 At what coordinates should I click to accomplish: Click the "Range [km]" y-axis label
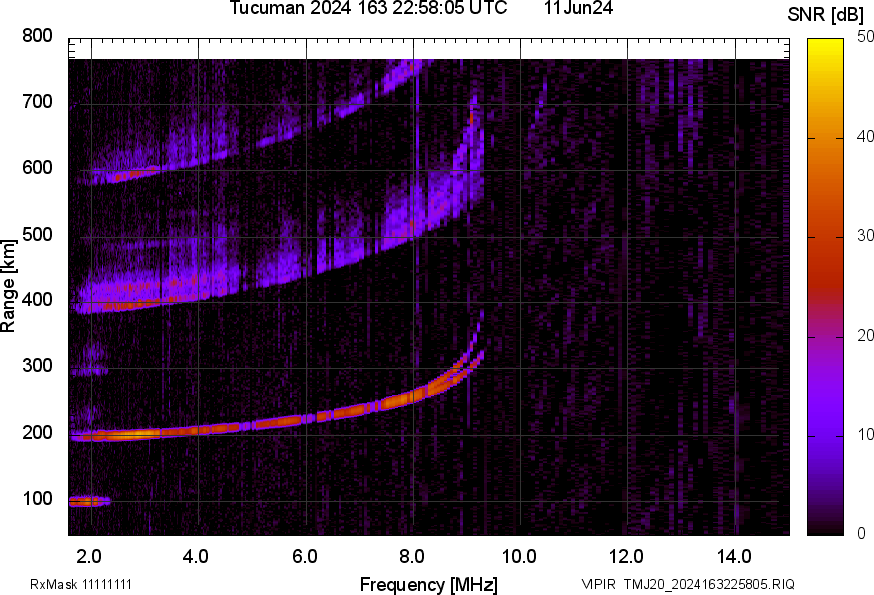(8, 286)
